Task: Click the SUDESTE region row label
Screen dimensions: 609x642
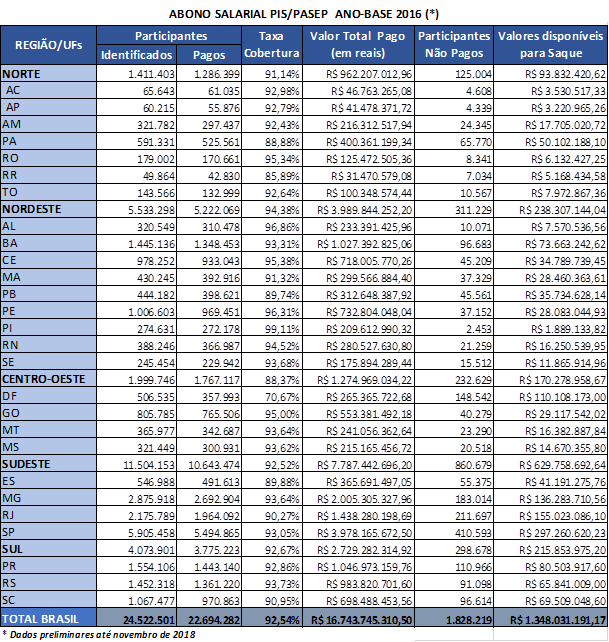Action: tap(28, 464)
